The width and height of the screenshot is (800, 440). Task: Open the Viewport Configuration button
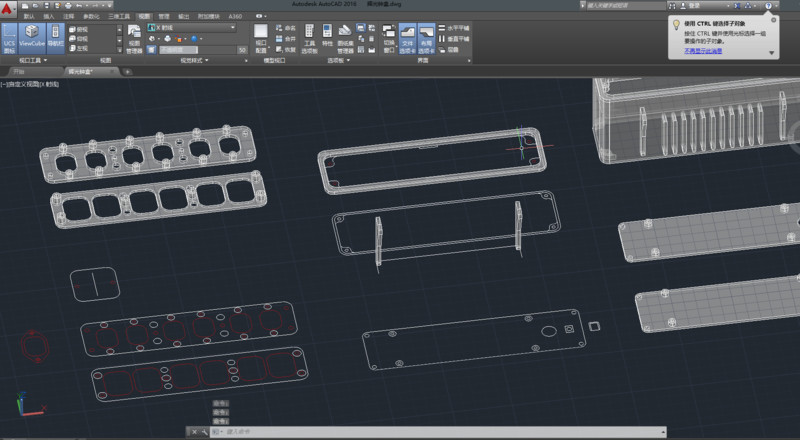coord(261,40)
